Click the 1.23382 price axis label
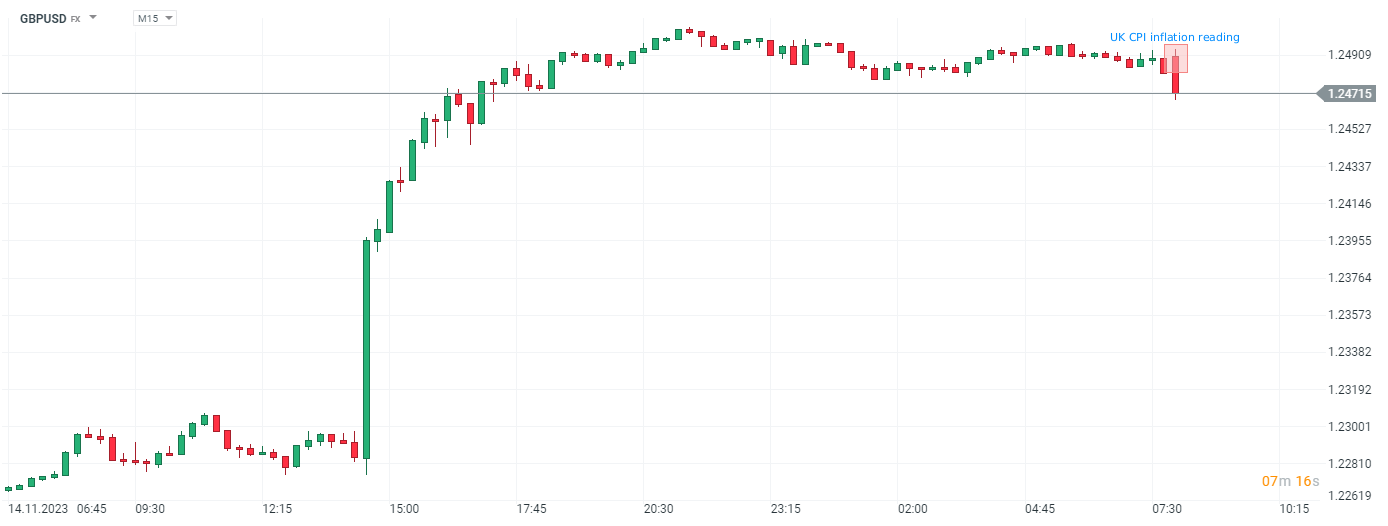This screenshot has width=1388, height=526. click(x=1350, y=352)
